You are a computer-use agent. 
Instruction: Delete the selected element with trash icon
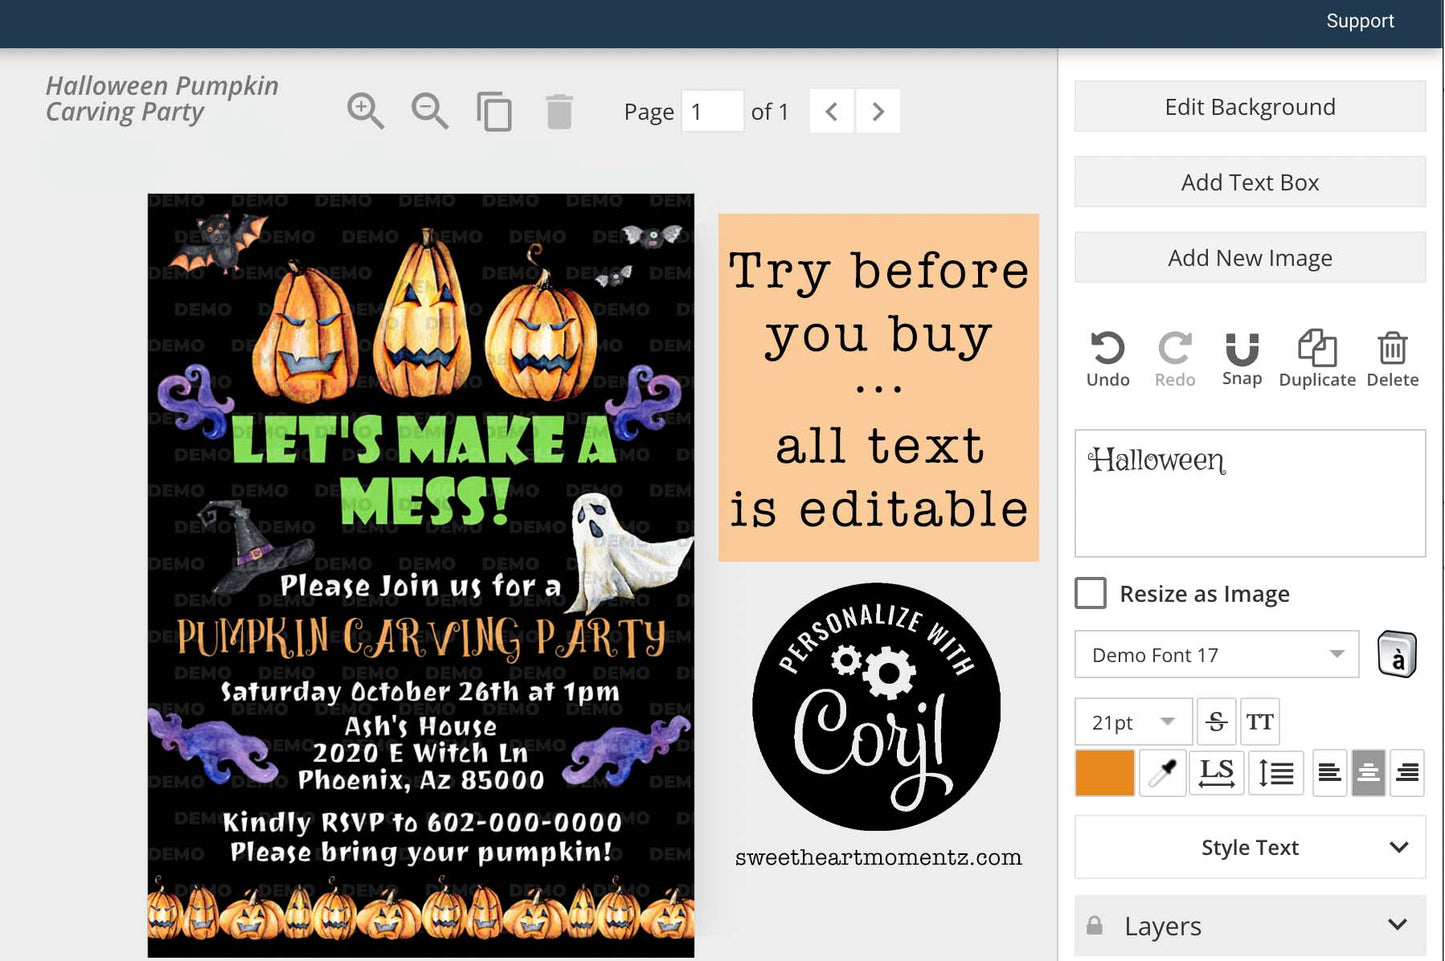(x=1392, y=349)
